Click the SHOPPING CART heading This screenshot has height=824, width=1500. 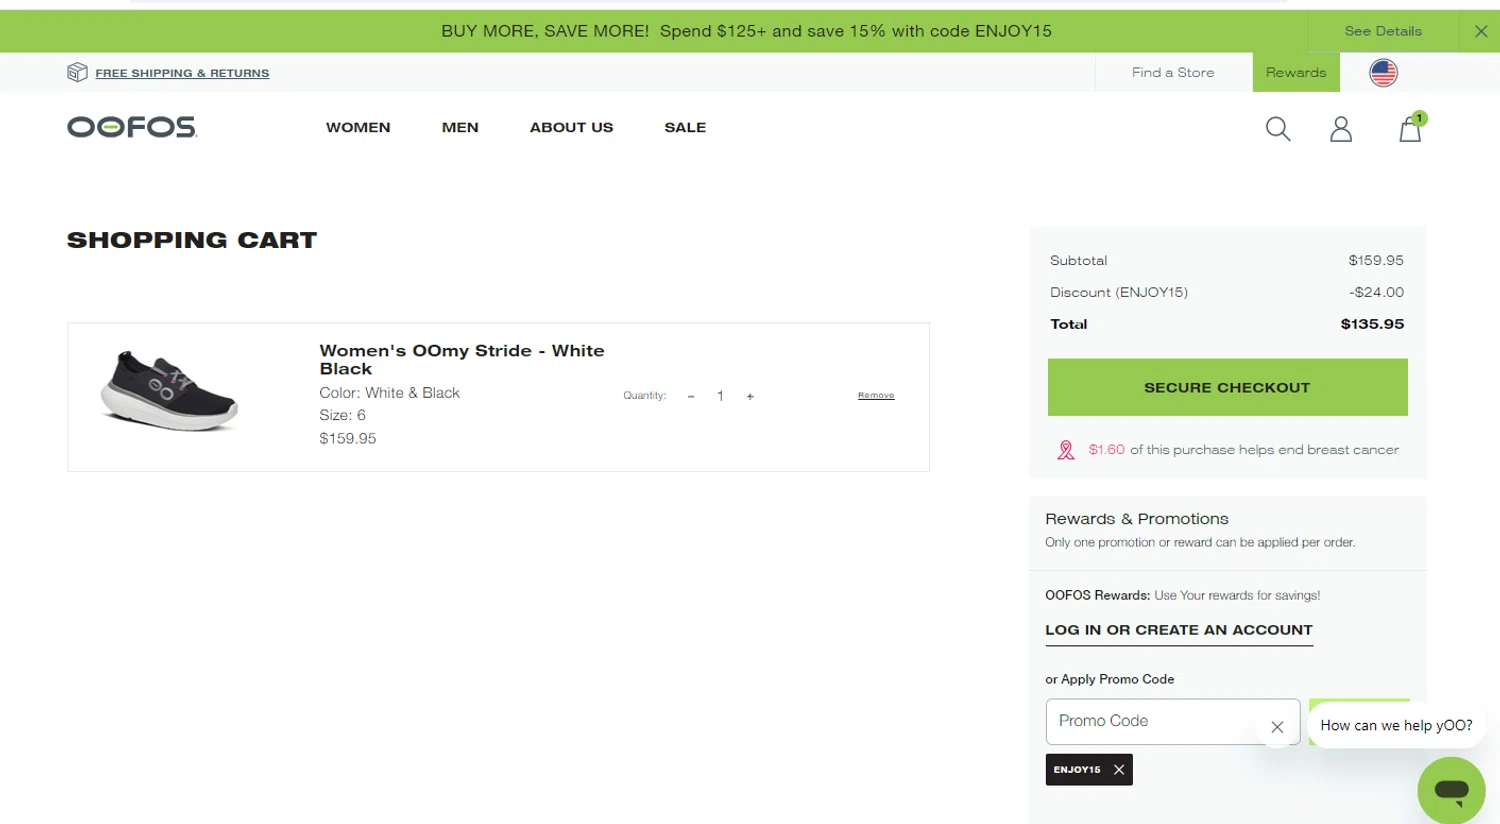[192, 240]
